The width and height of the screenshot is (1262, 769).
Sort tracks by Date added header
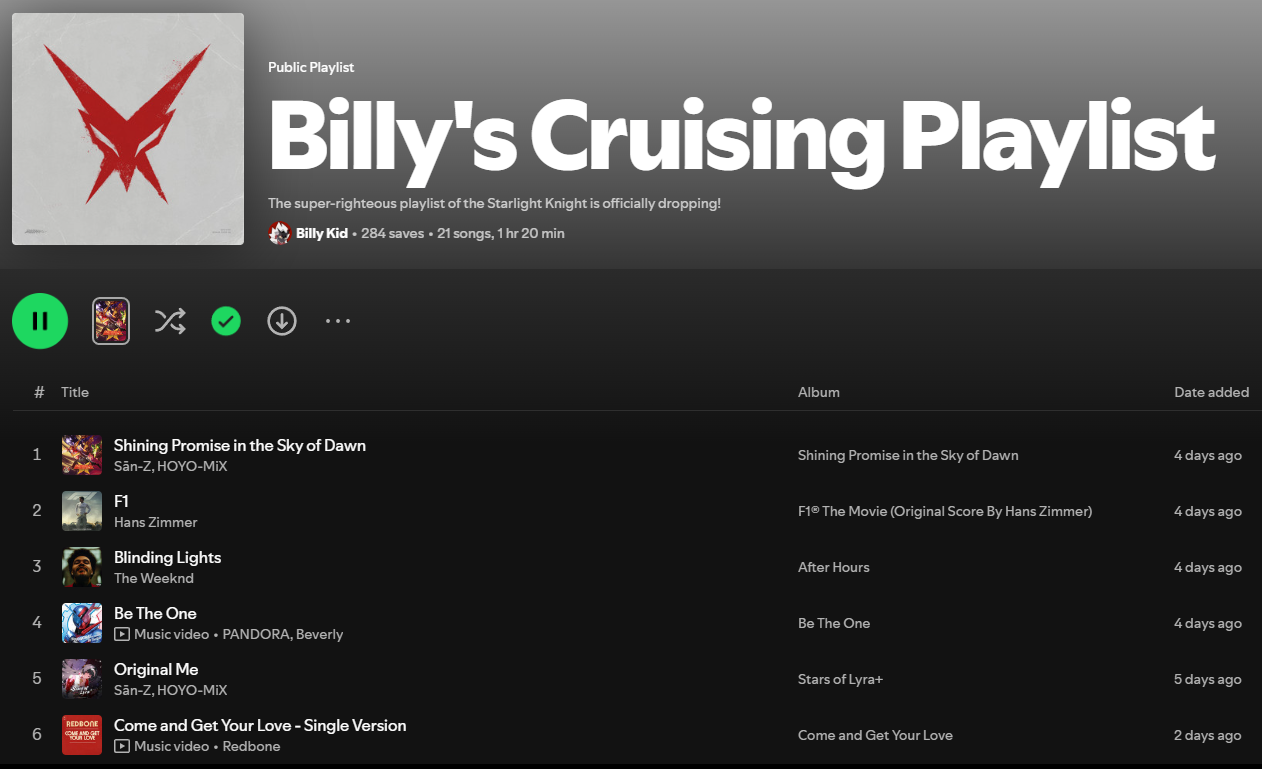click(x=1211, y=392)
